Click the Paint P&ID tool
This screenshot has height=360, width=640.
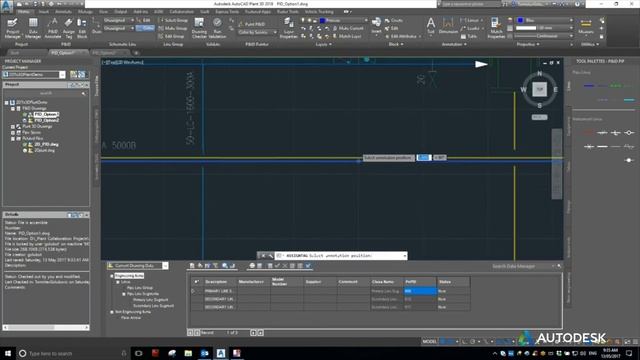(x=251, y=24)
